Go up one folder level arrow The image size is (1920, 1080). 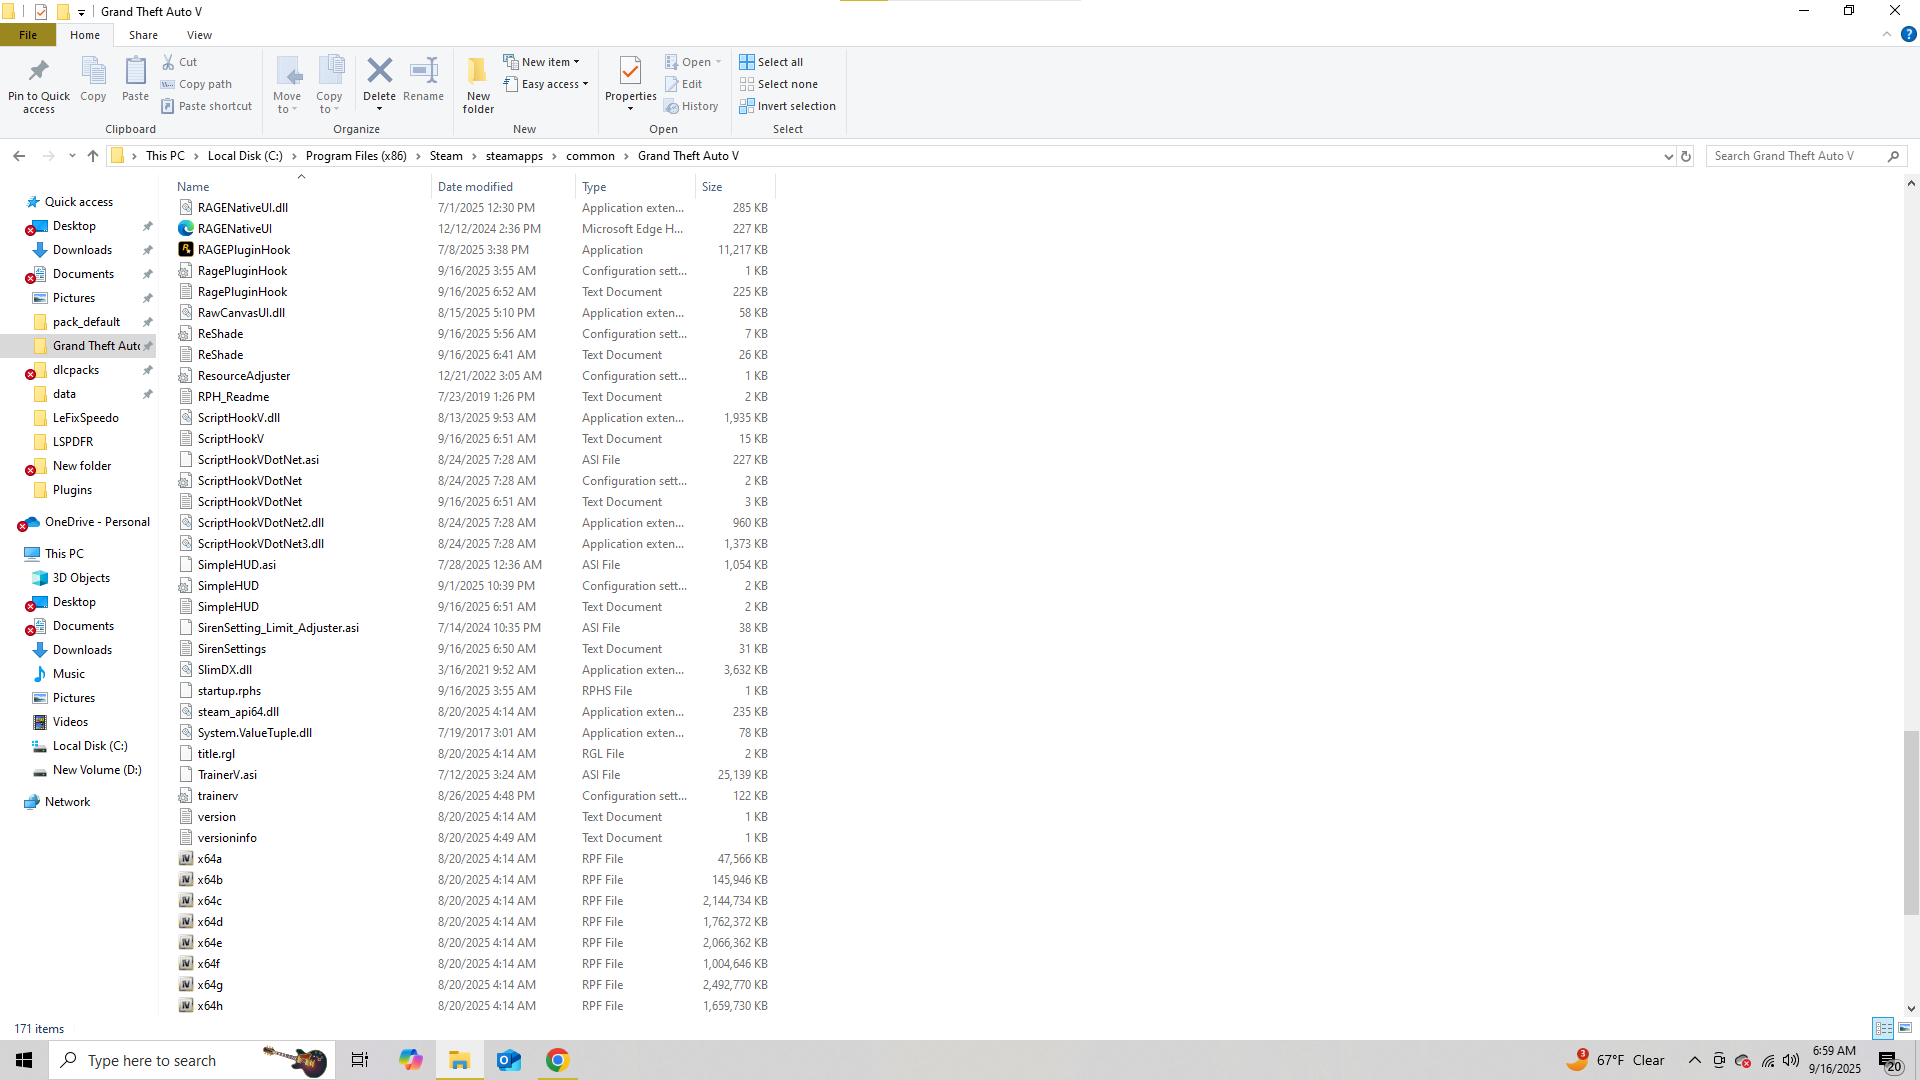click(x=93, y=156)
